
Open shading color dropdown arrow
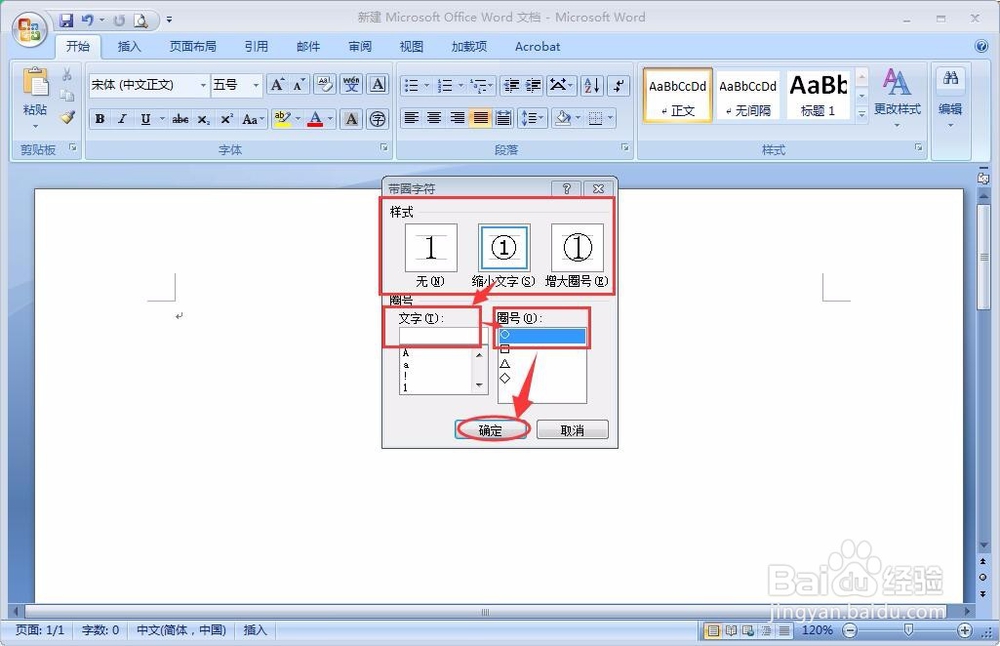(578, 118)
